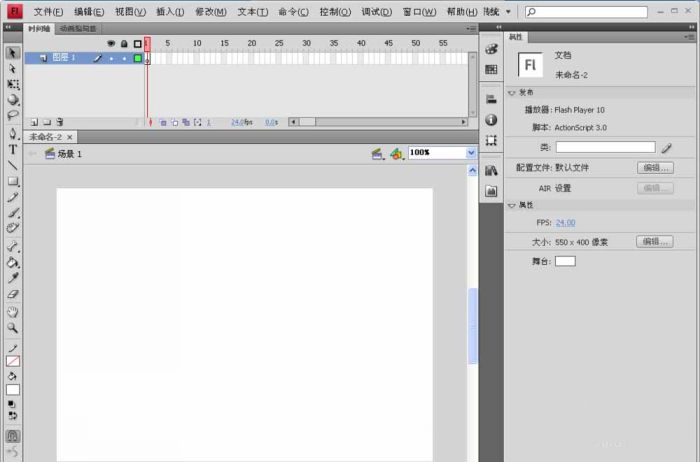Image resolution: width=700 pixels, height=462 pixels.
Task: Toggle outline view for 图层 1
Action: 138,59
